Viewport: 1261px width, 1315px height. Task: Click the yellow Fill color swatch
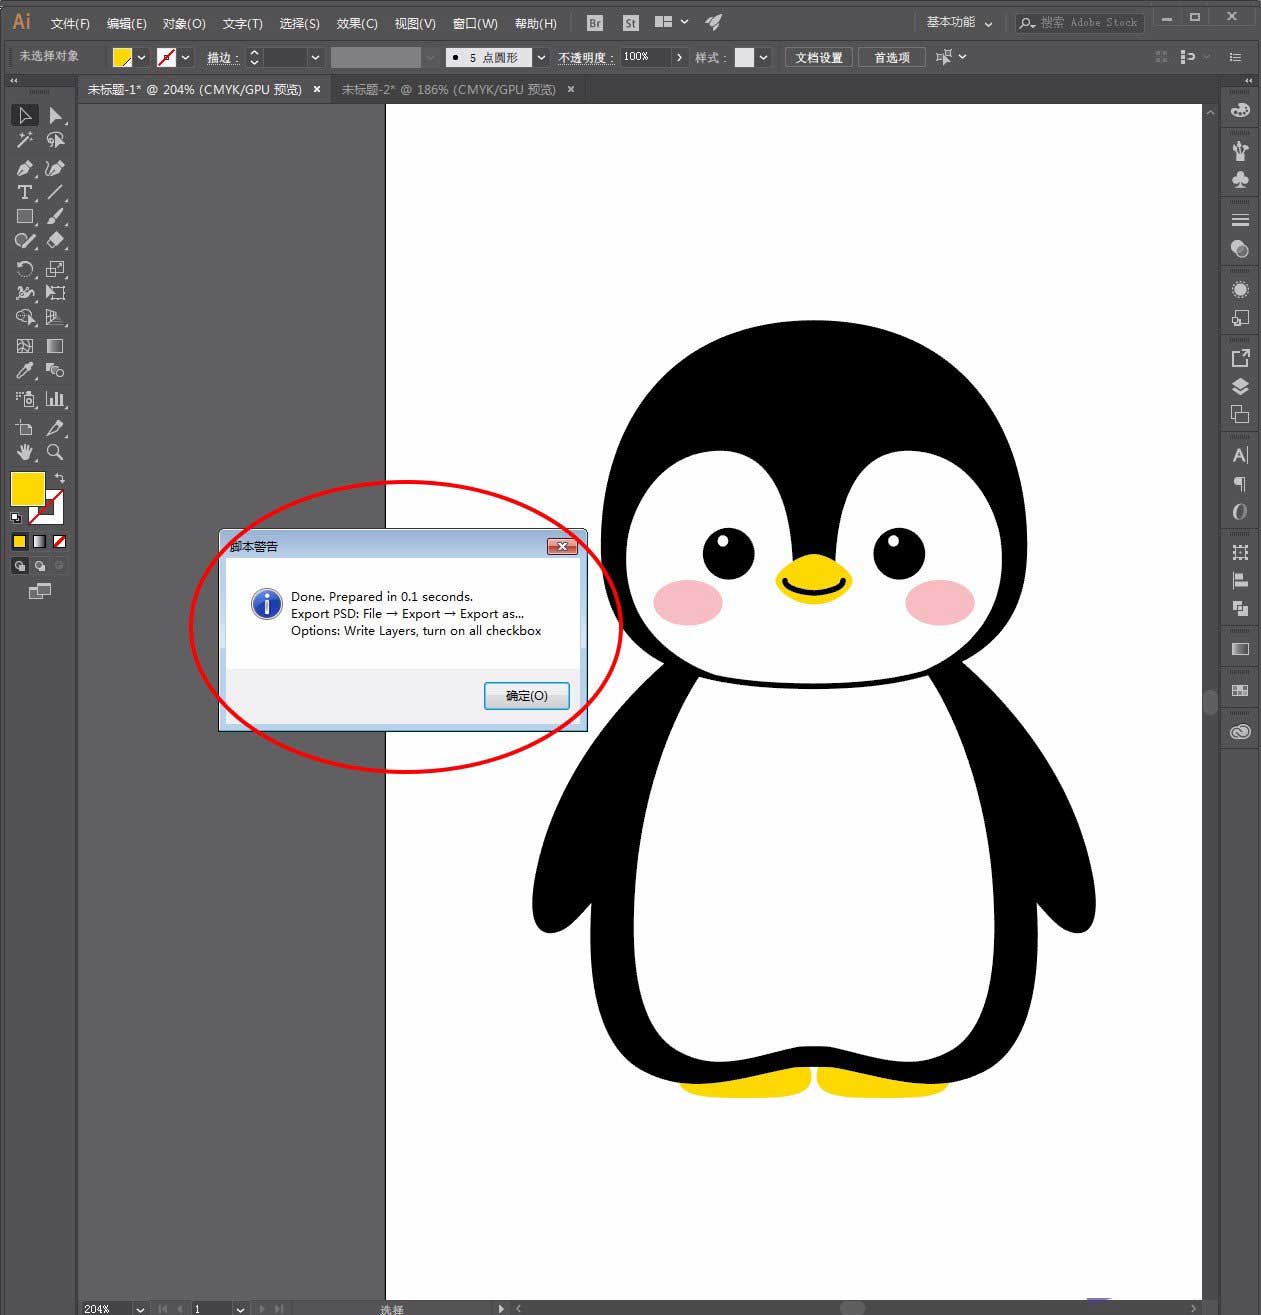(26, 488)
